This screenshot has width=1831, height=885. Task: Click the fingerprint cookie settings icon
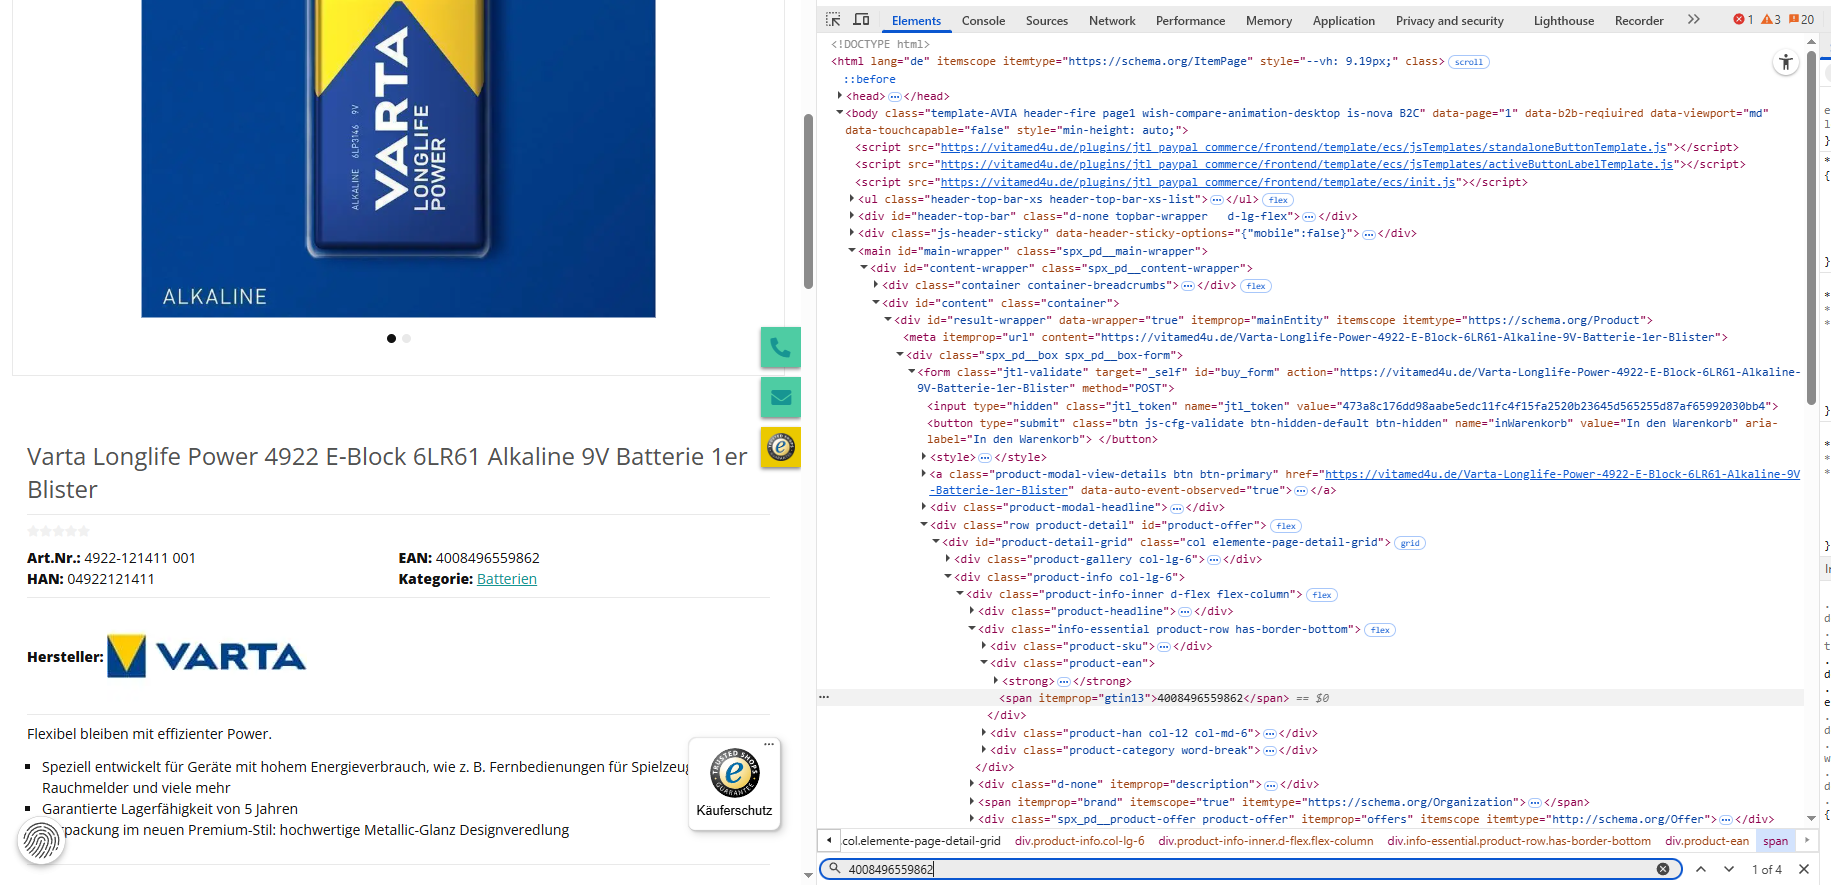tap(41, 841)
